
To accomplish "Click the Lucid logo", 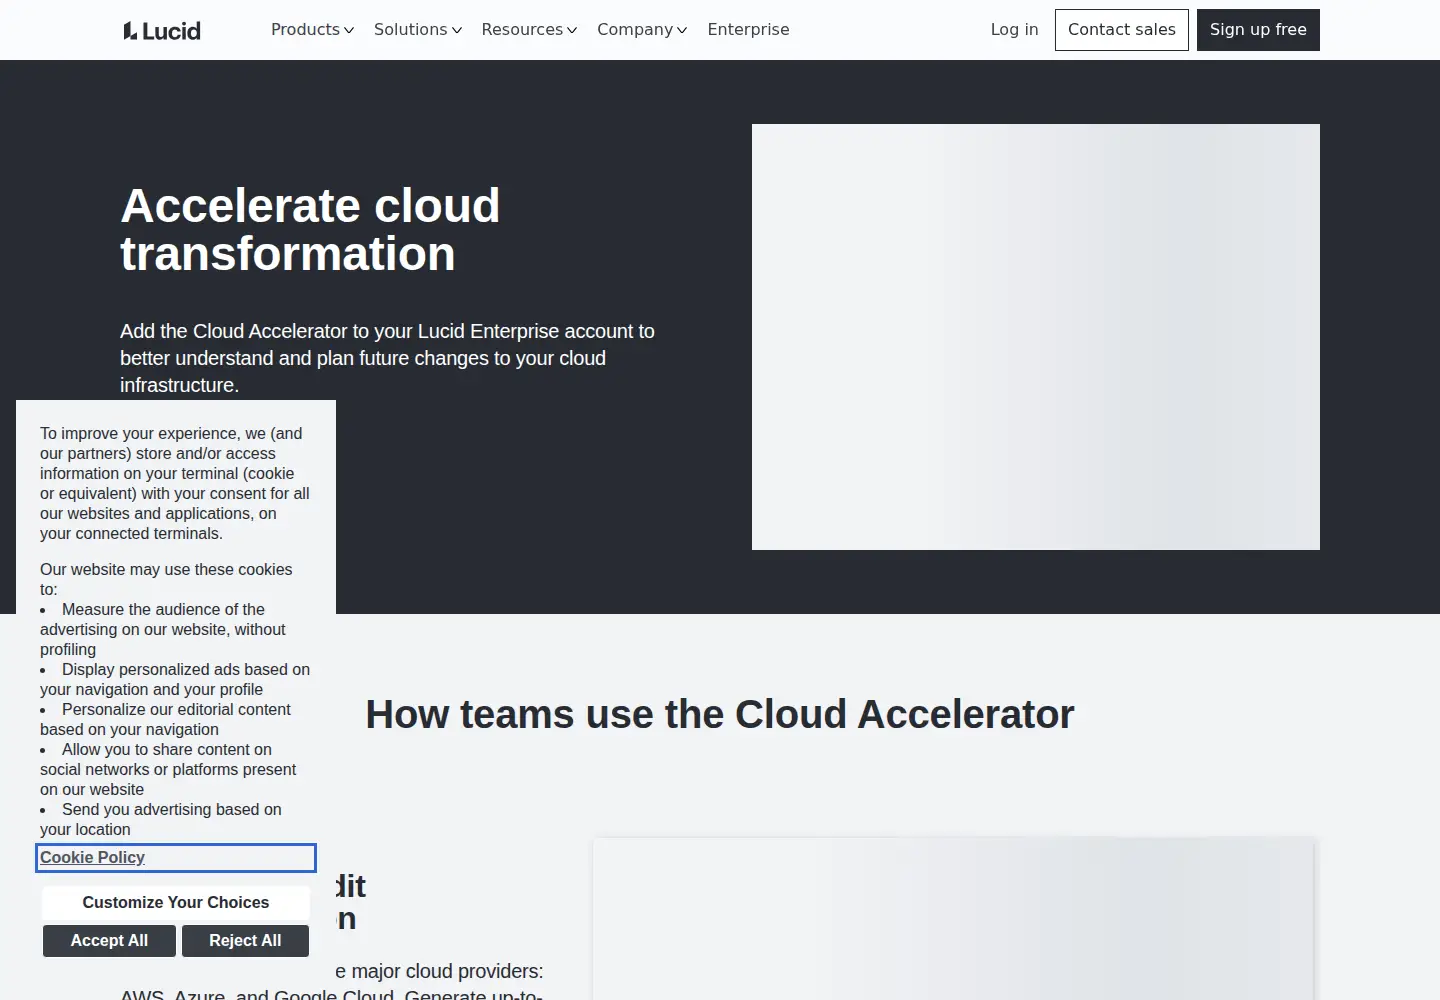I will (162, 31).
